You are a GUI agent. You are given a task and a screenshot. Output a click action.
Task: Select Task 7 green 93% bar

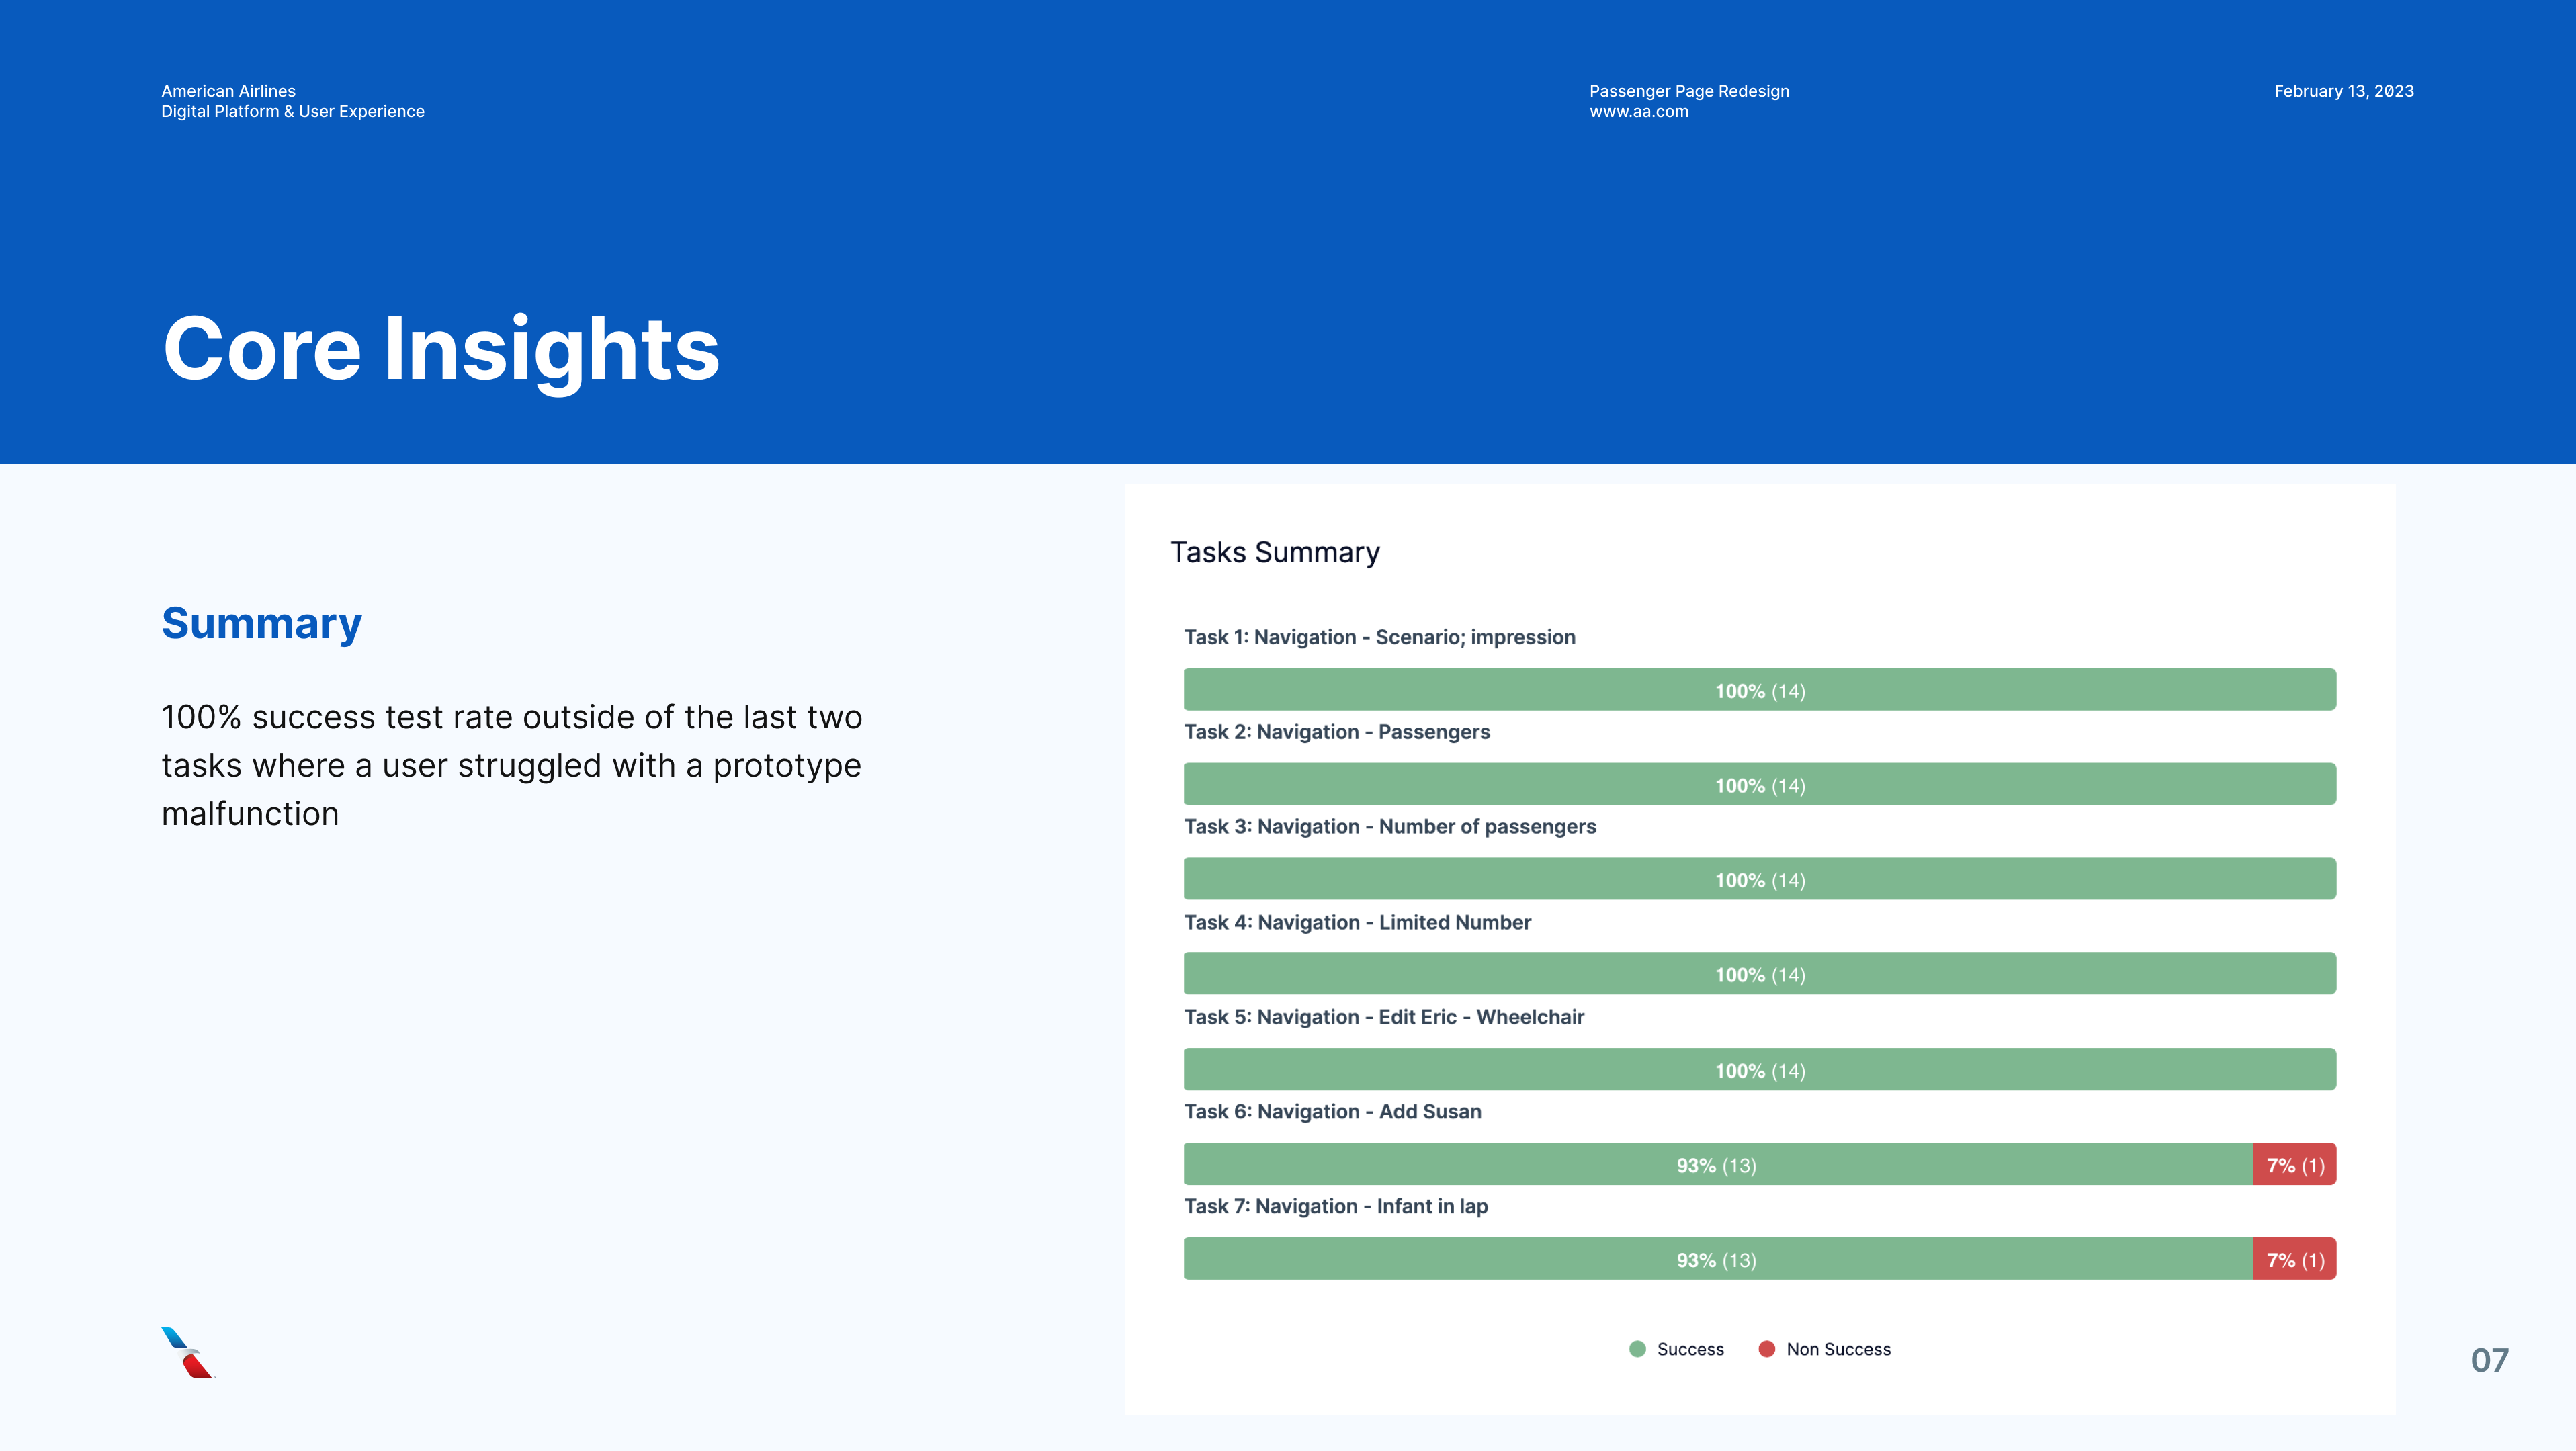1716,1259
